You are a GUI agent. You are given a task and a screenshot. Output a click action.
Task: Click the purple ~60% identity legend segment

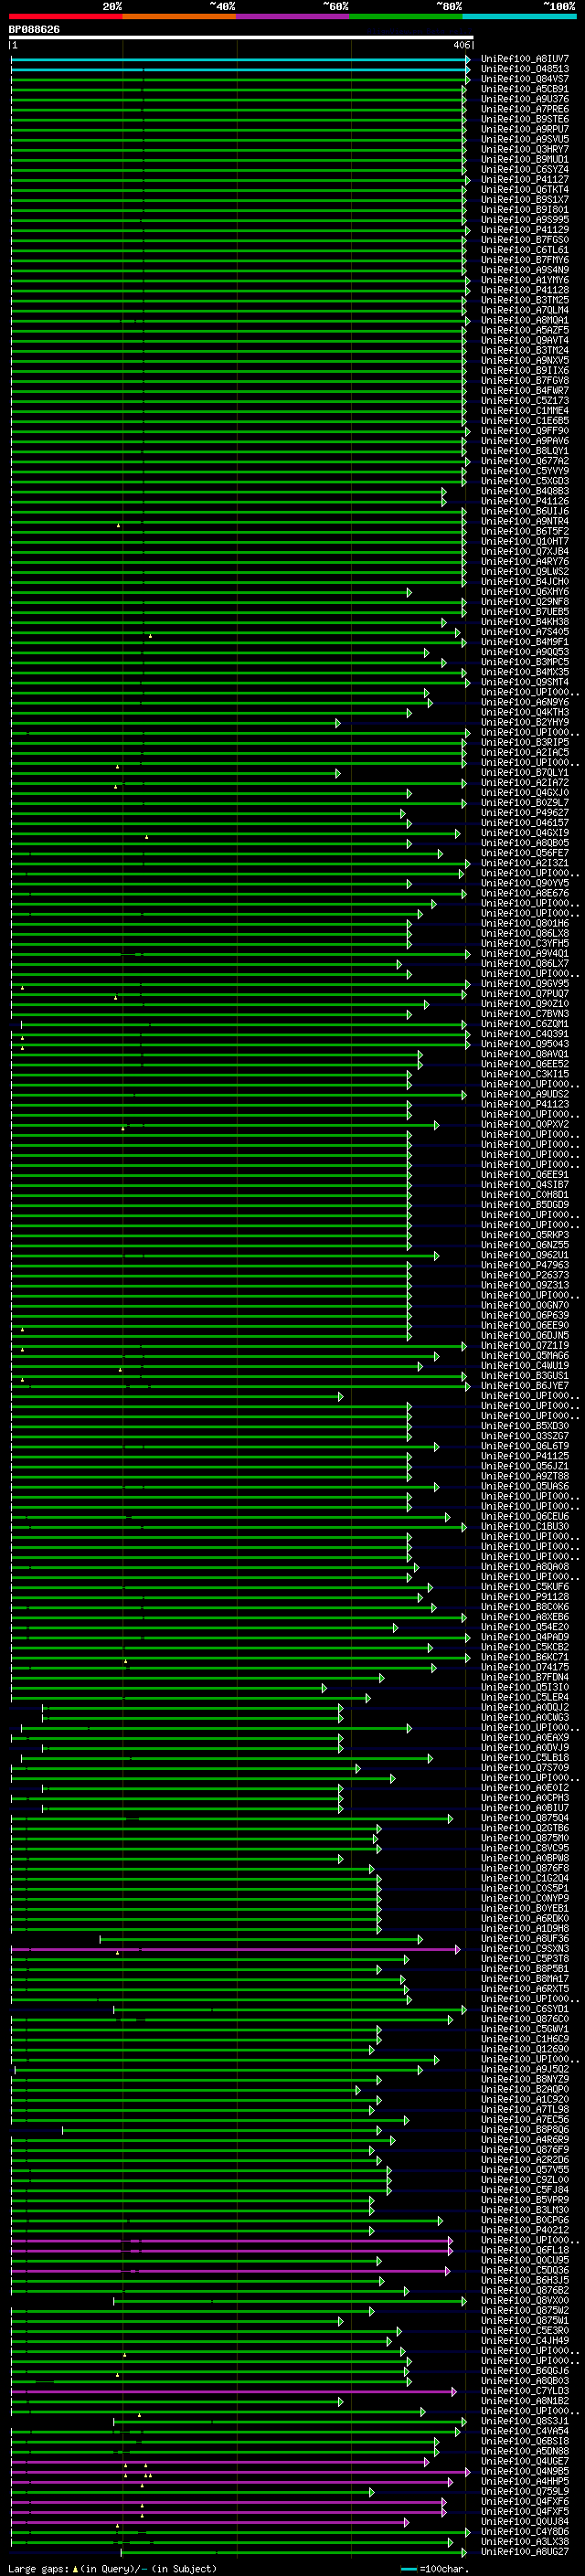pyautogui.click(x=293, y=16)
